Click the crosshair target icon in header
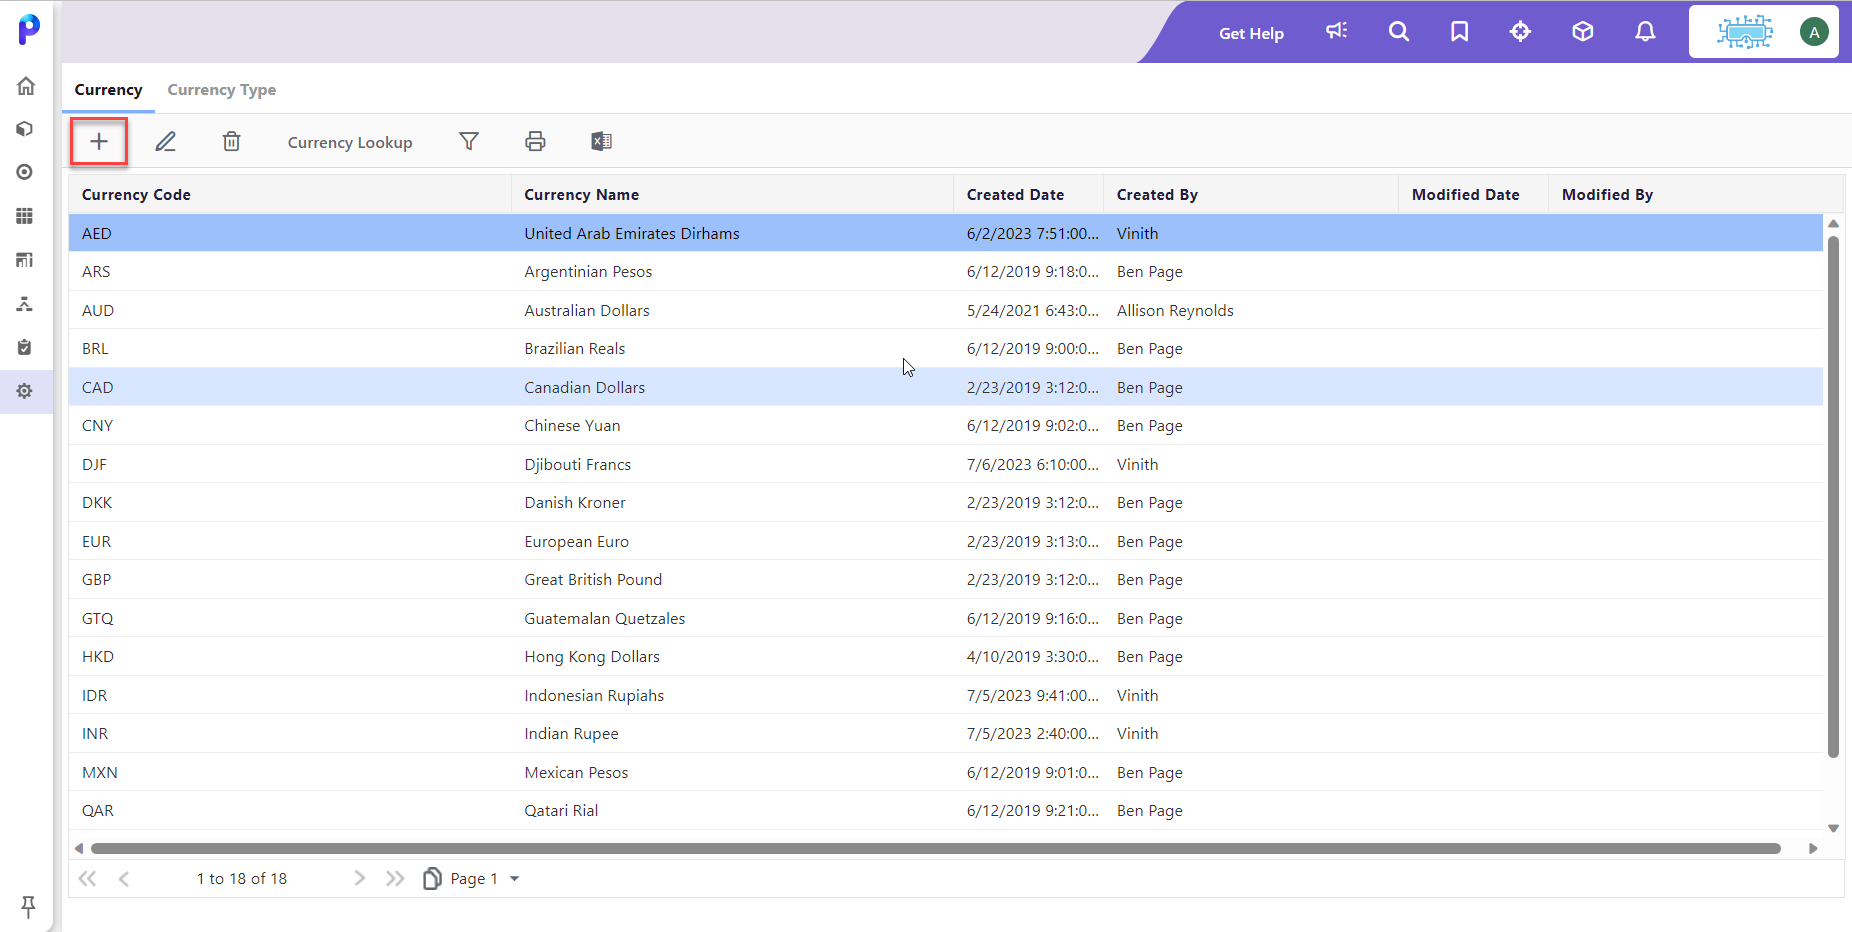 (1521, 32)
